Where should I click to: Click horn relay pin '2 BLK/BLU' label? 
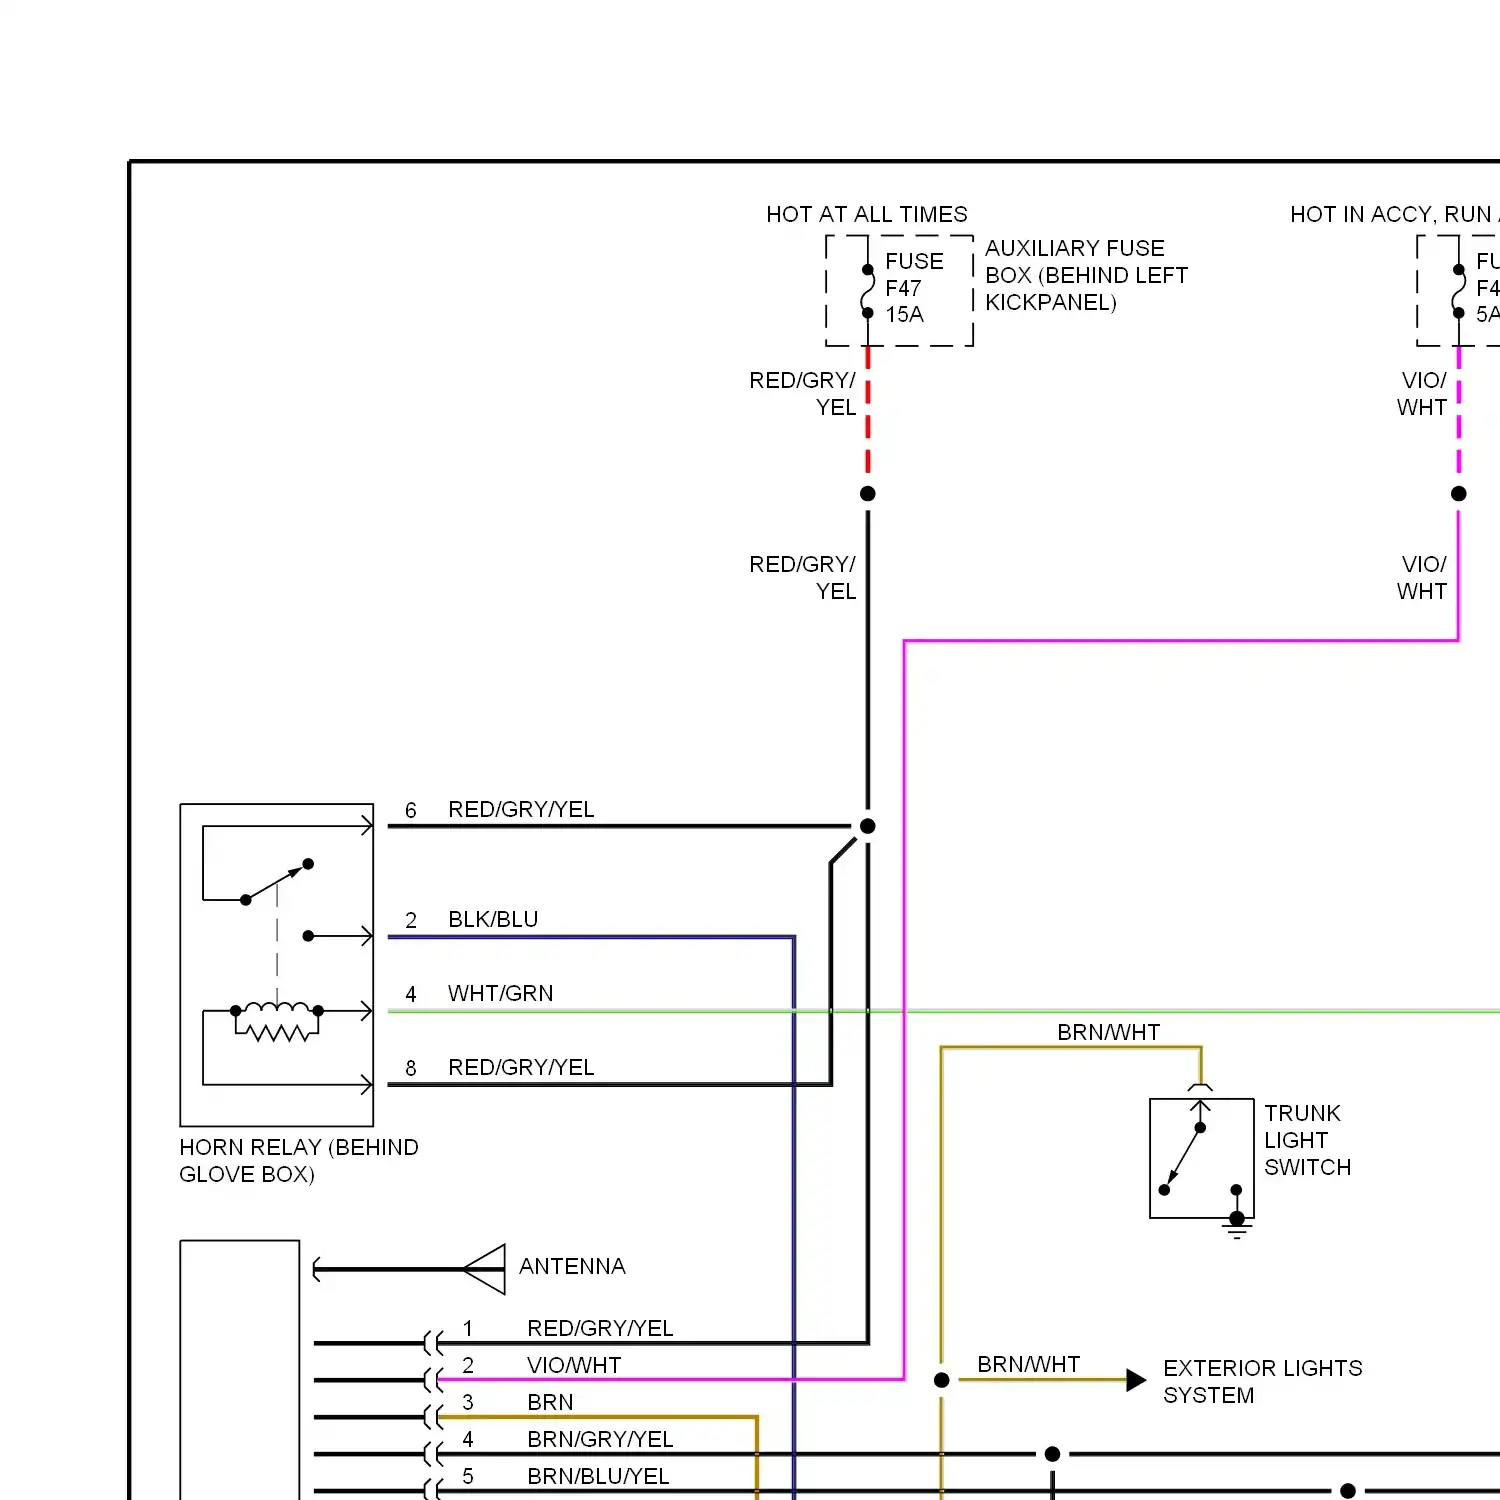[x=471, y=919]
